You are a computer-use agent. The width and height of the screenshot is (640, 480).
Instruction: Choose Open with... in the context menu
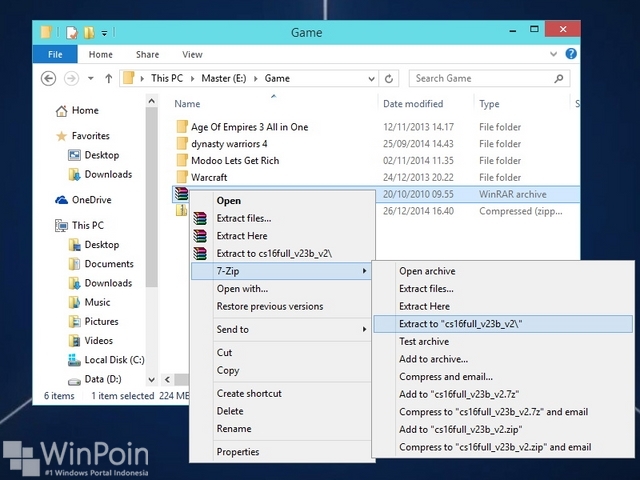click(282, 289)
